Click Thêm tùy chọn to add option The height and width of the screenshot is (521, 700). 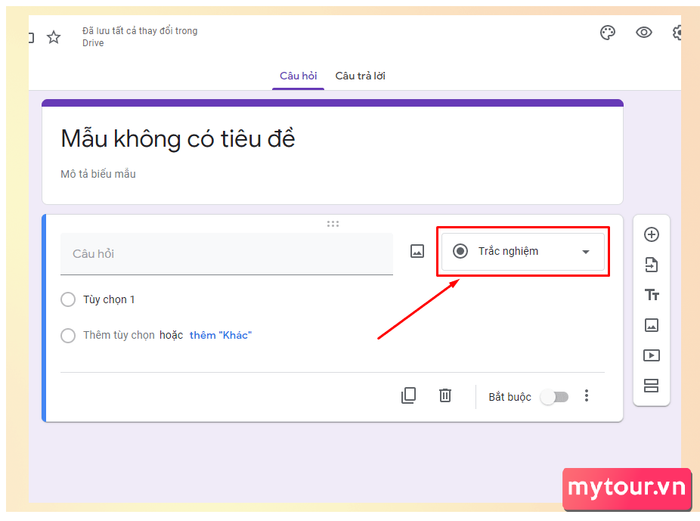pyautogui.click(x=119, y=335)
